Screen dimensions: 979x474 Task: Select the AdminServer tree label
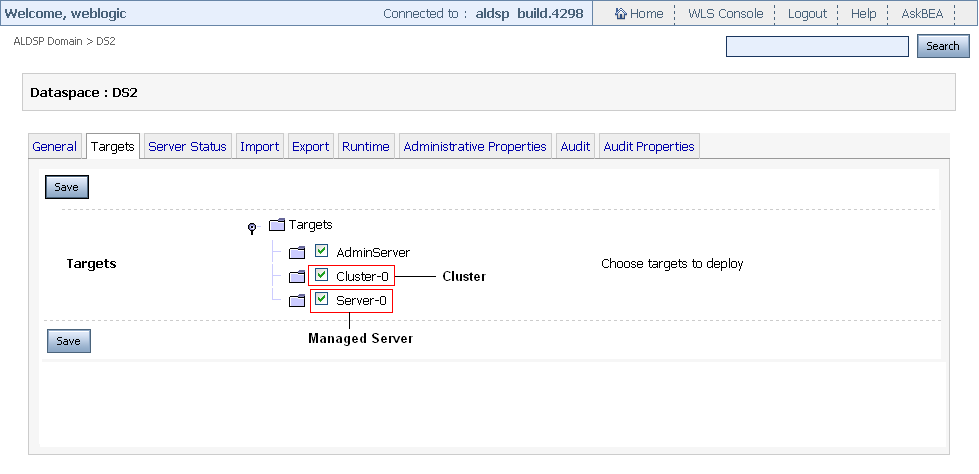373,253
